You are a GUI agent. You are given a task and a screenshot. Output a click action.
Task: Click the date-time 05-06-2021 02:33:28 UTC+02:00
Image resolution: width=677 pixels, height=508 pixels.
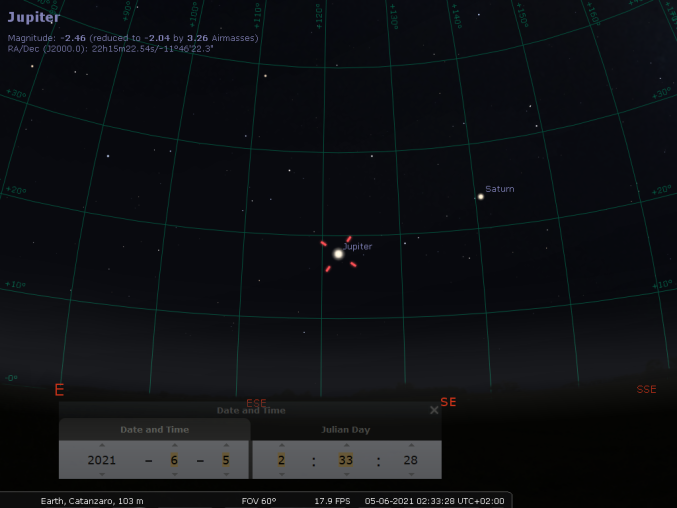coord(434,501)
